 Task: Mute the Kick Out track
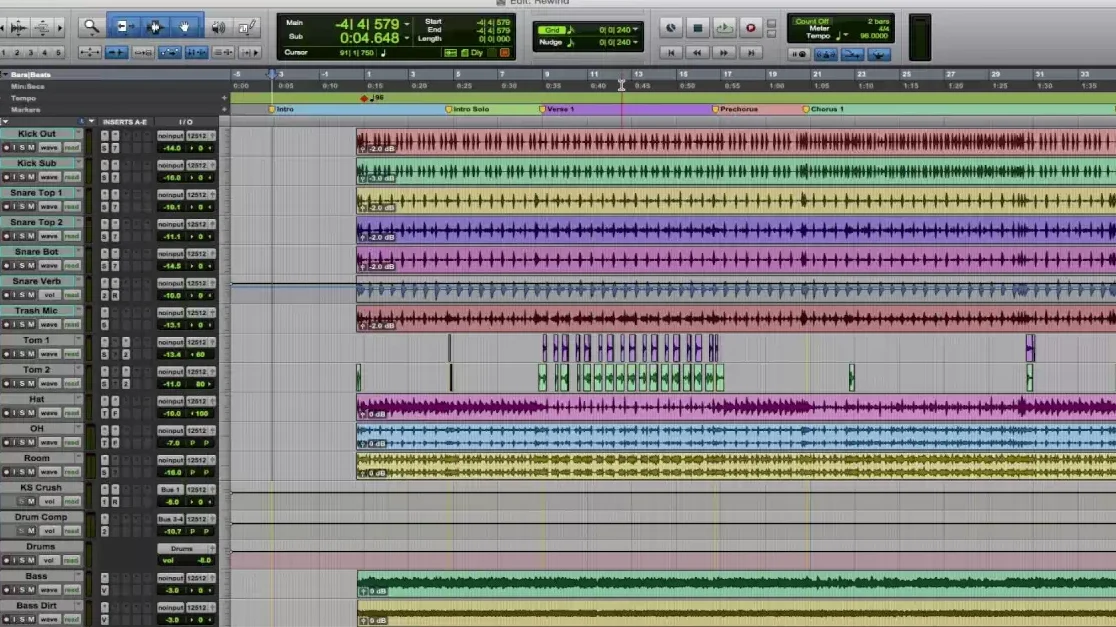point(31,147)
